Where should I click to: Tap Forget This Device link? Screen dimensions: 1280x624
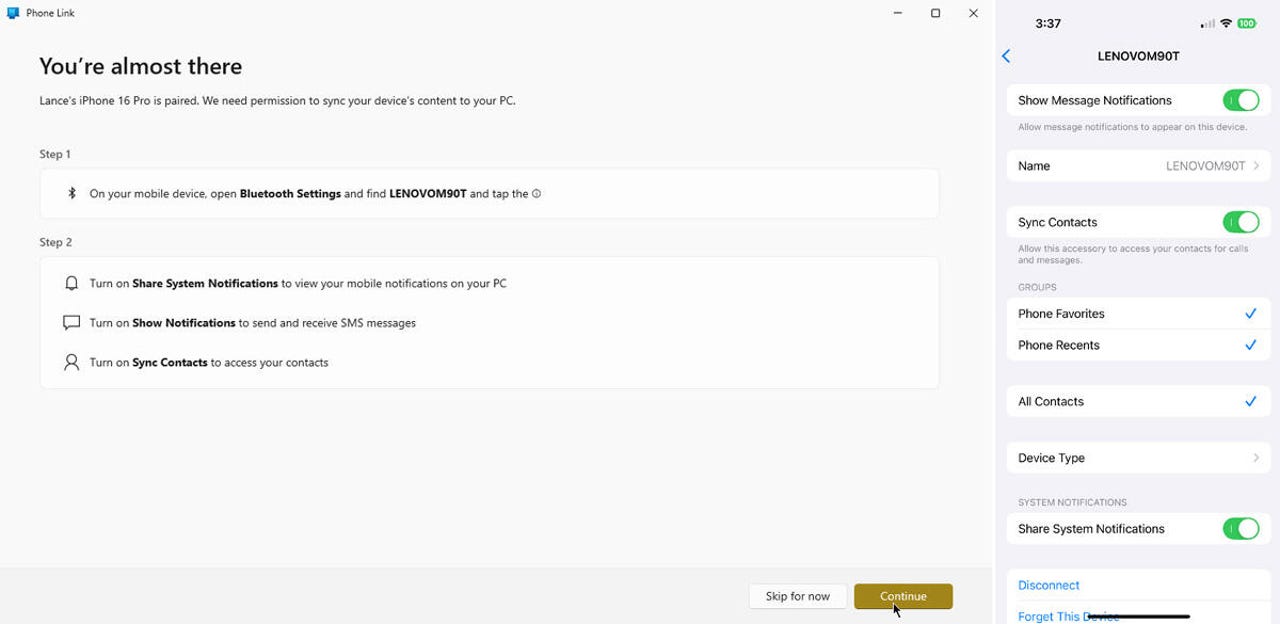(1069, 616)
